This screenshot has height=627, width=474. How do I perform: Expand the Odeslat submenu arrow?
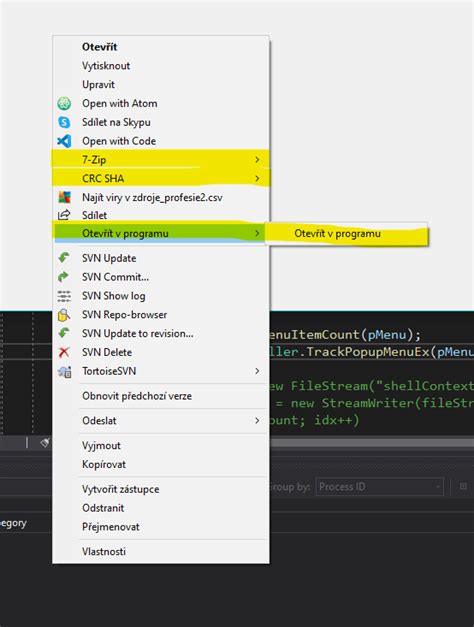(257, 421)
